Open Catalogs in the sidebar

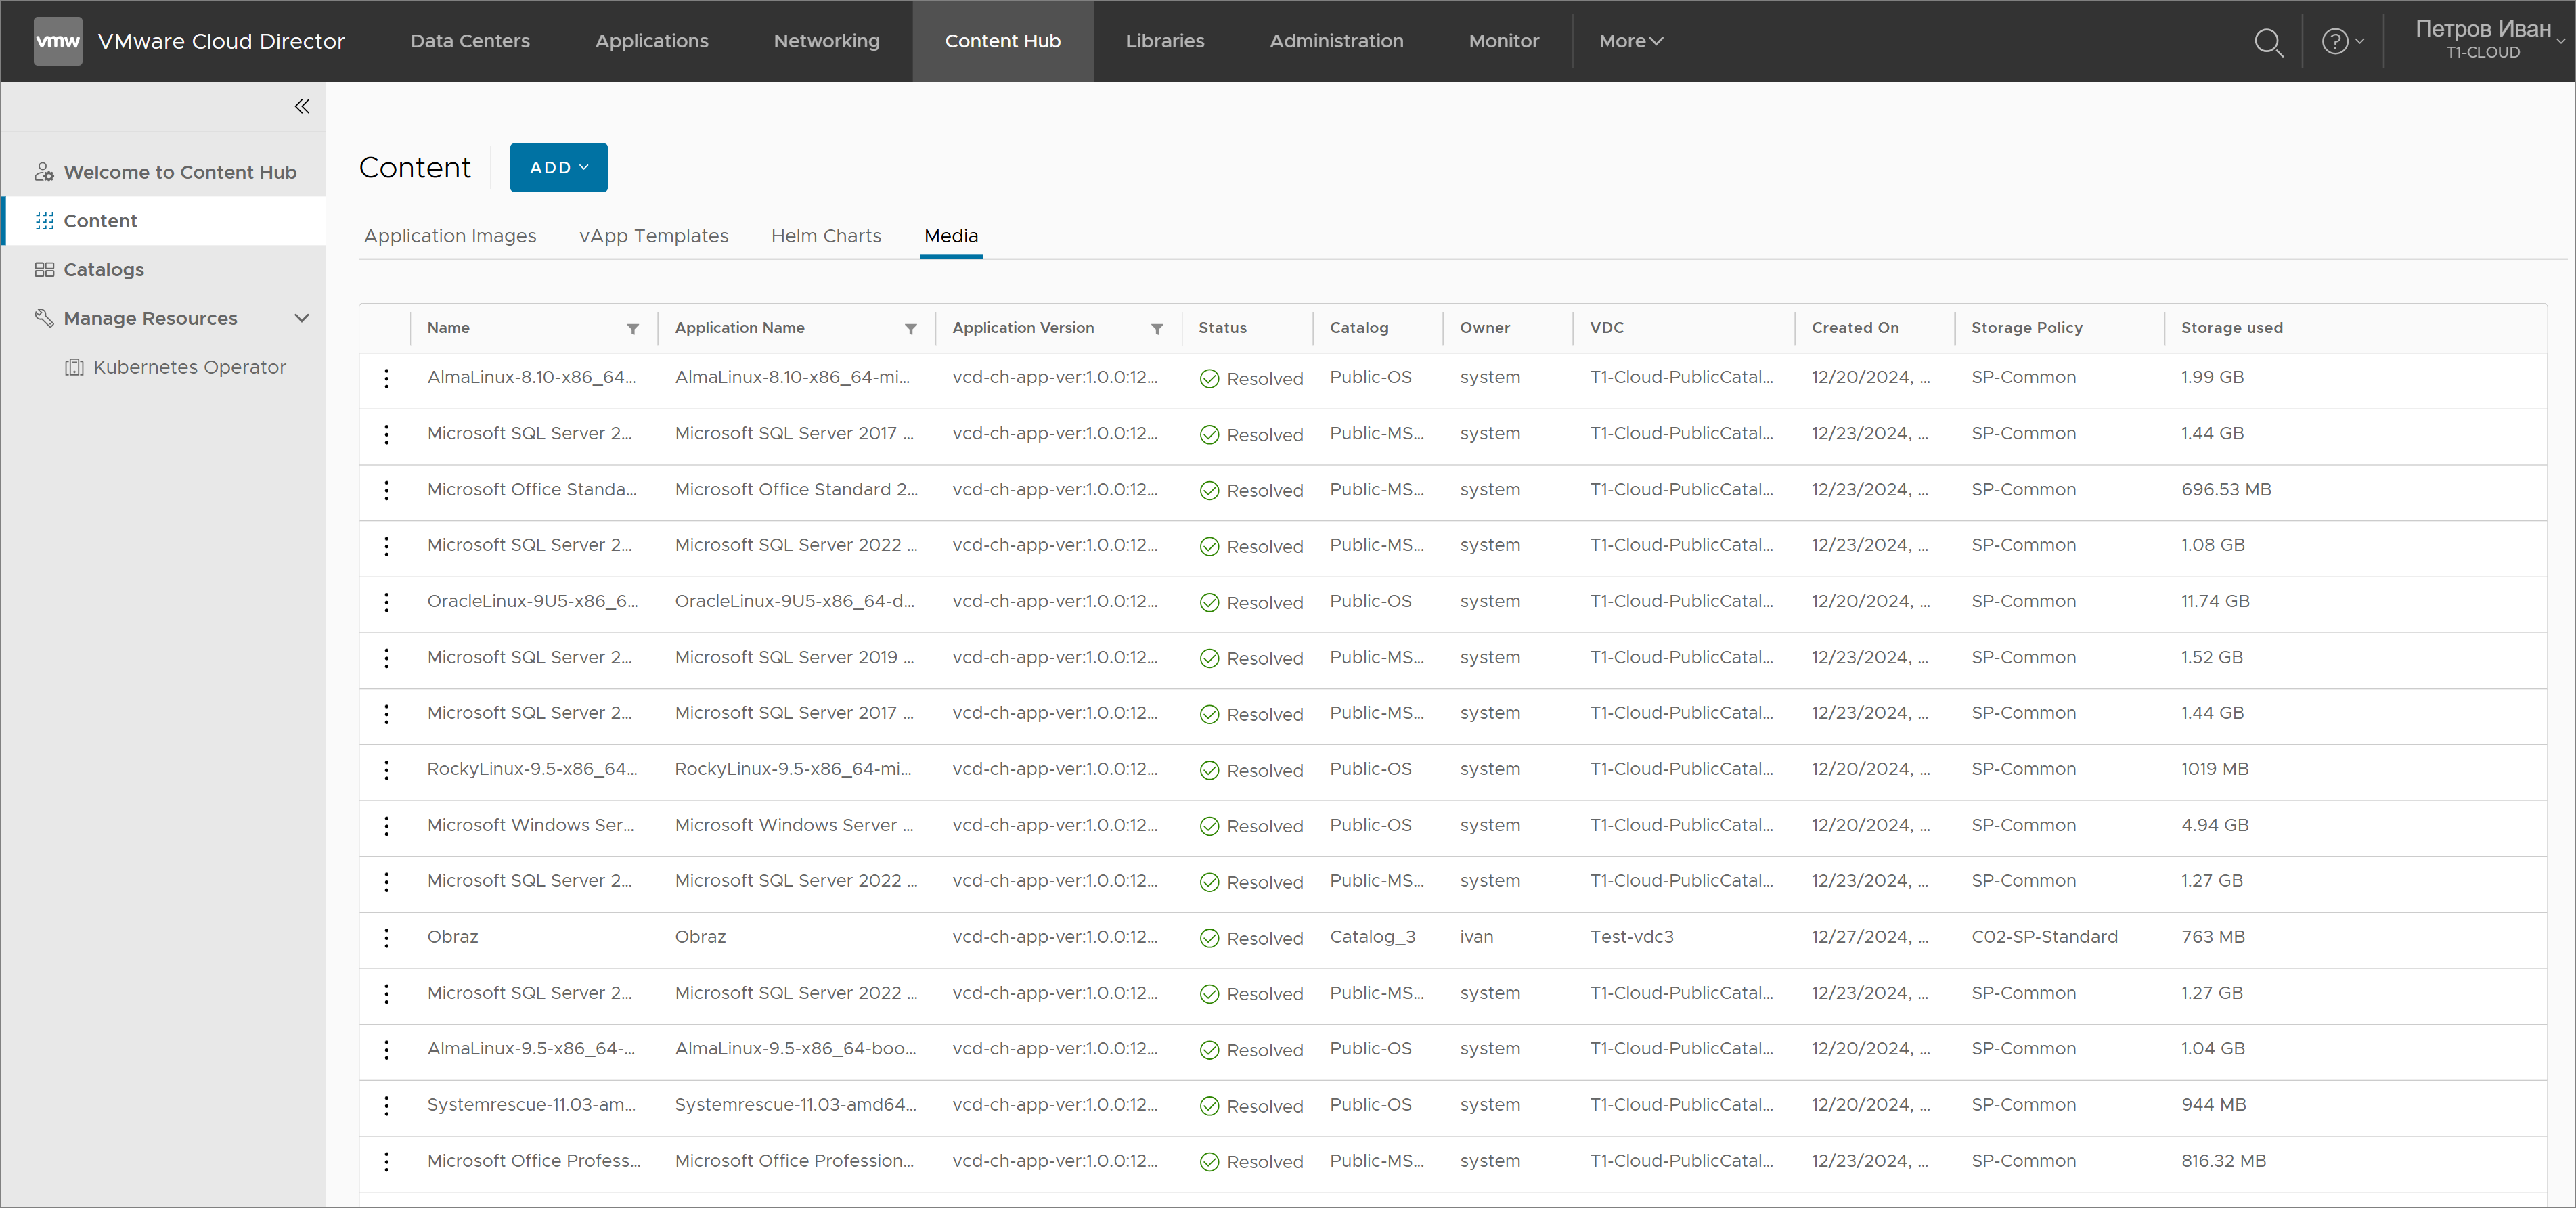(104, 270)
